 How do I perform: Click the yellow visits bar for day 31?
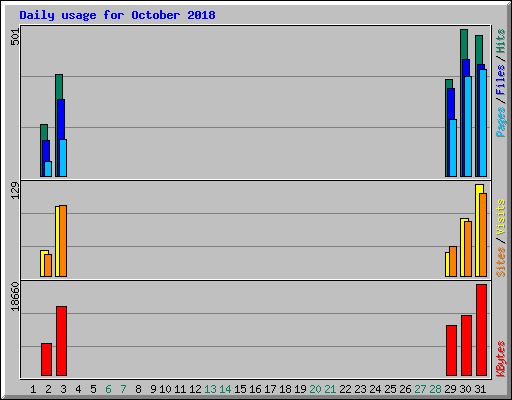point(479,230)
